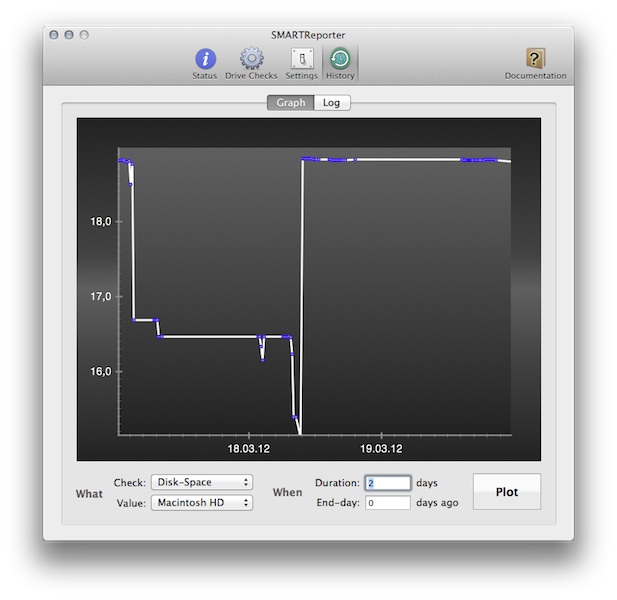Zoom the SMARTReporter window

point(85,34)
